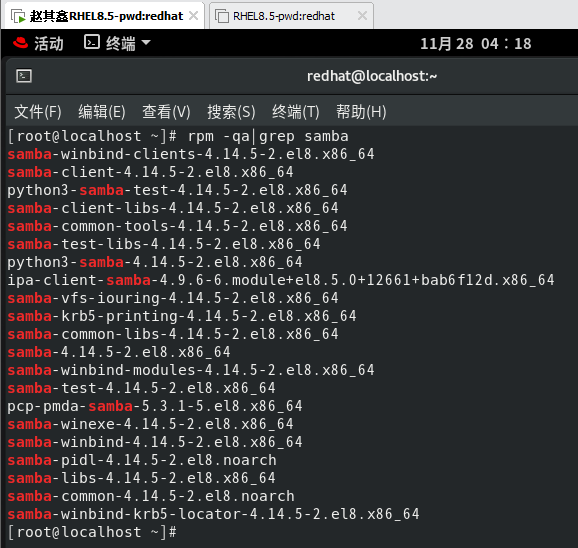The width and height of the screenshot is (578, 548).
Task: Open the 帮助(H) menu
Action: click(x=361, y=112)
